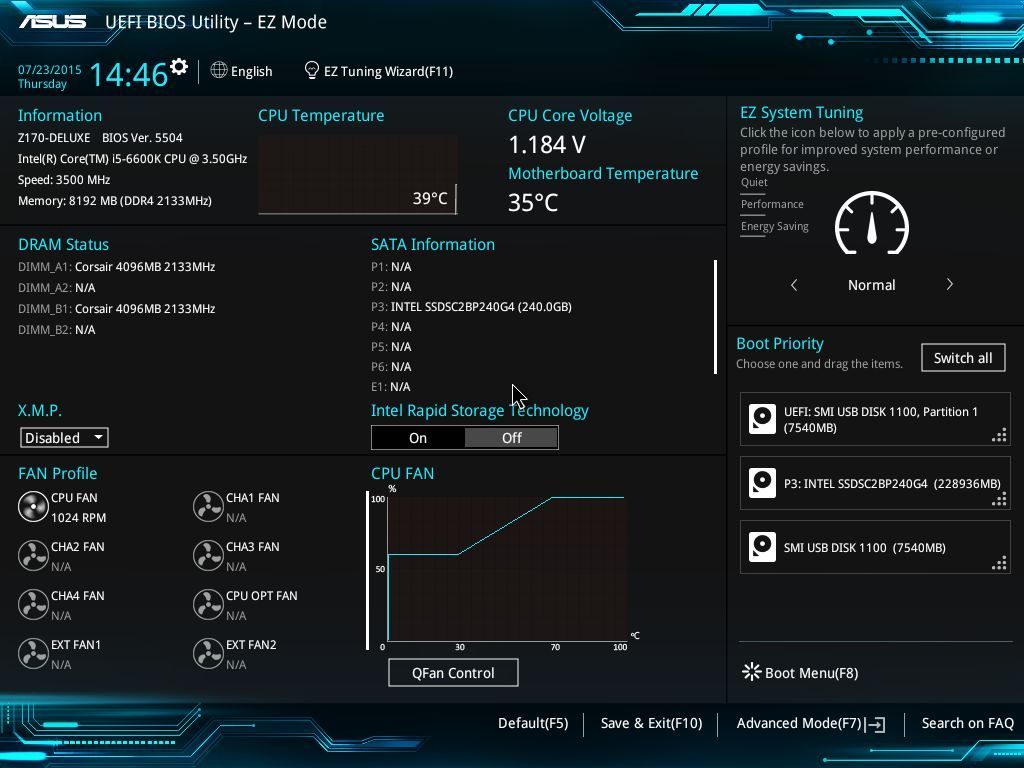Click the CPU fan curve graph

507,568
